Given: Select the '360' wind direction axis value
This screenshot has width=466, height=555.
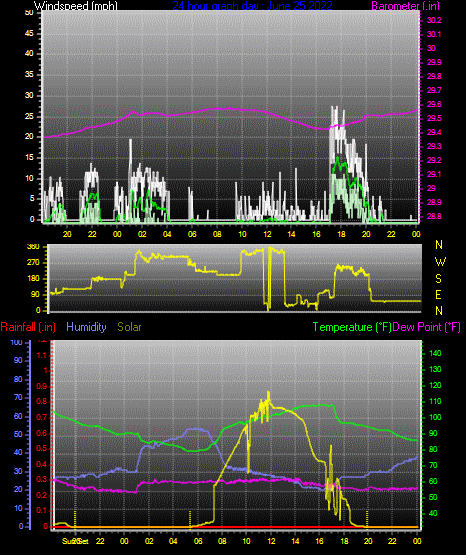Looking at the screenshot, I should 33,247.
